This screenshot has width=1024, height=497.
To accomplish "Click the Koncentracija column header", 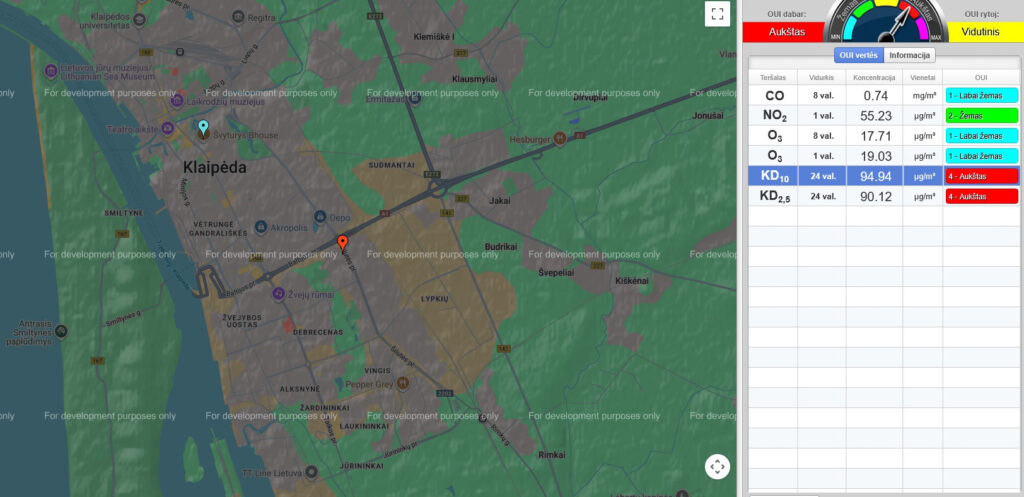I will coord(874,76).
